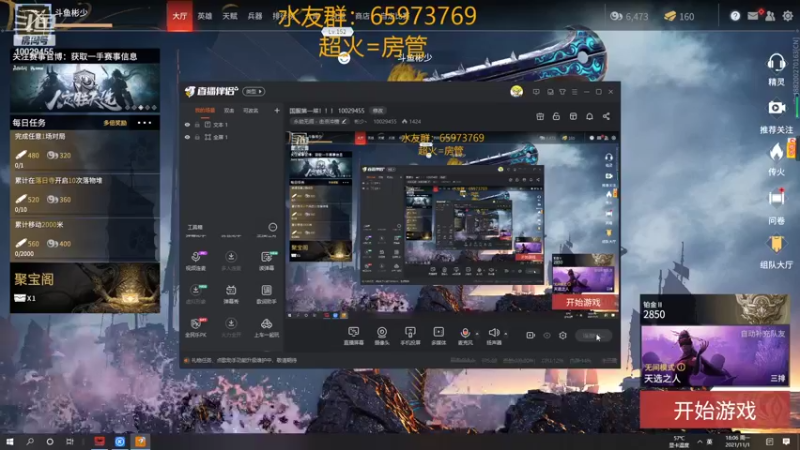Image resolution: width=800 pixels, height=450 pixels.
Task: Add a 手机投屏 phone casting source
Action: [410, 336]
